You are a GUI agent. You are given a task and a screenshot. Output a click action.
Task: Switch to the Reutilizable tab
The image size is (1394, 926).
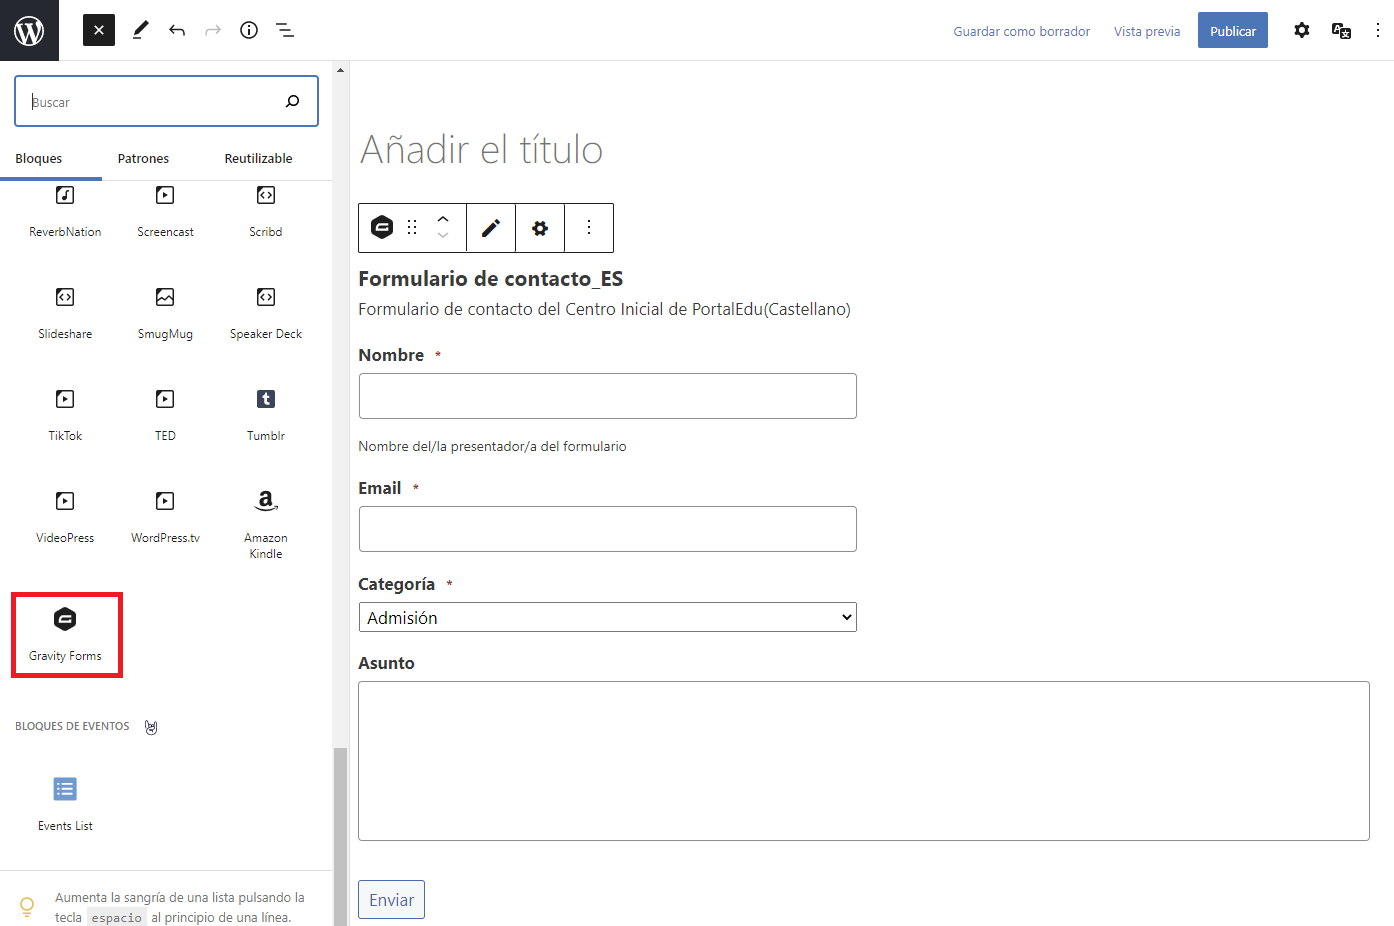[x=258, y=158]
